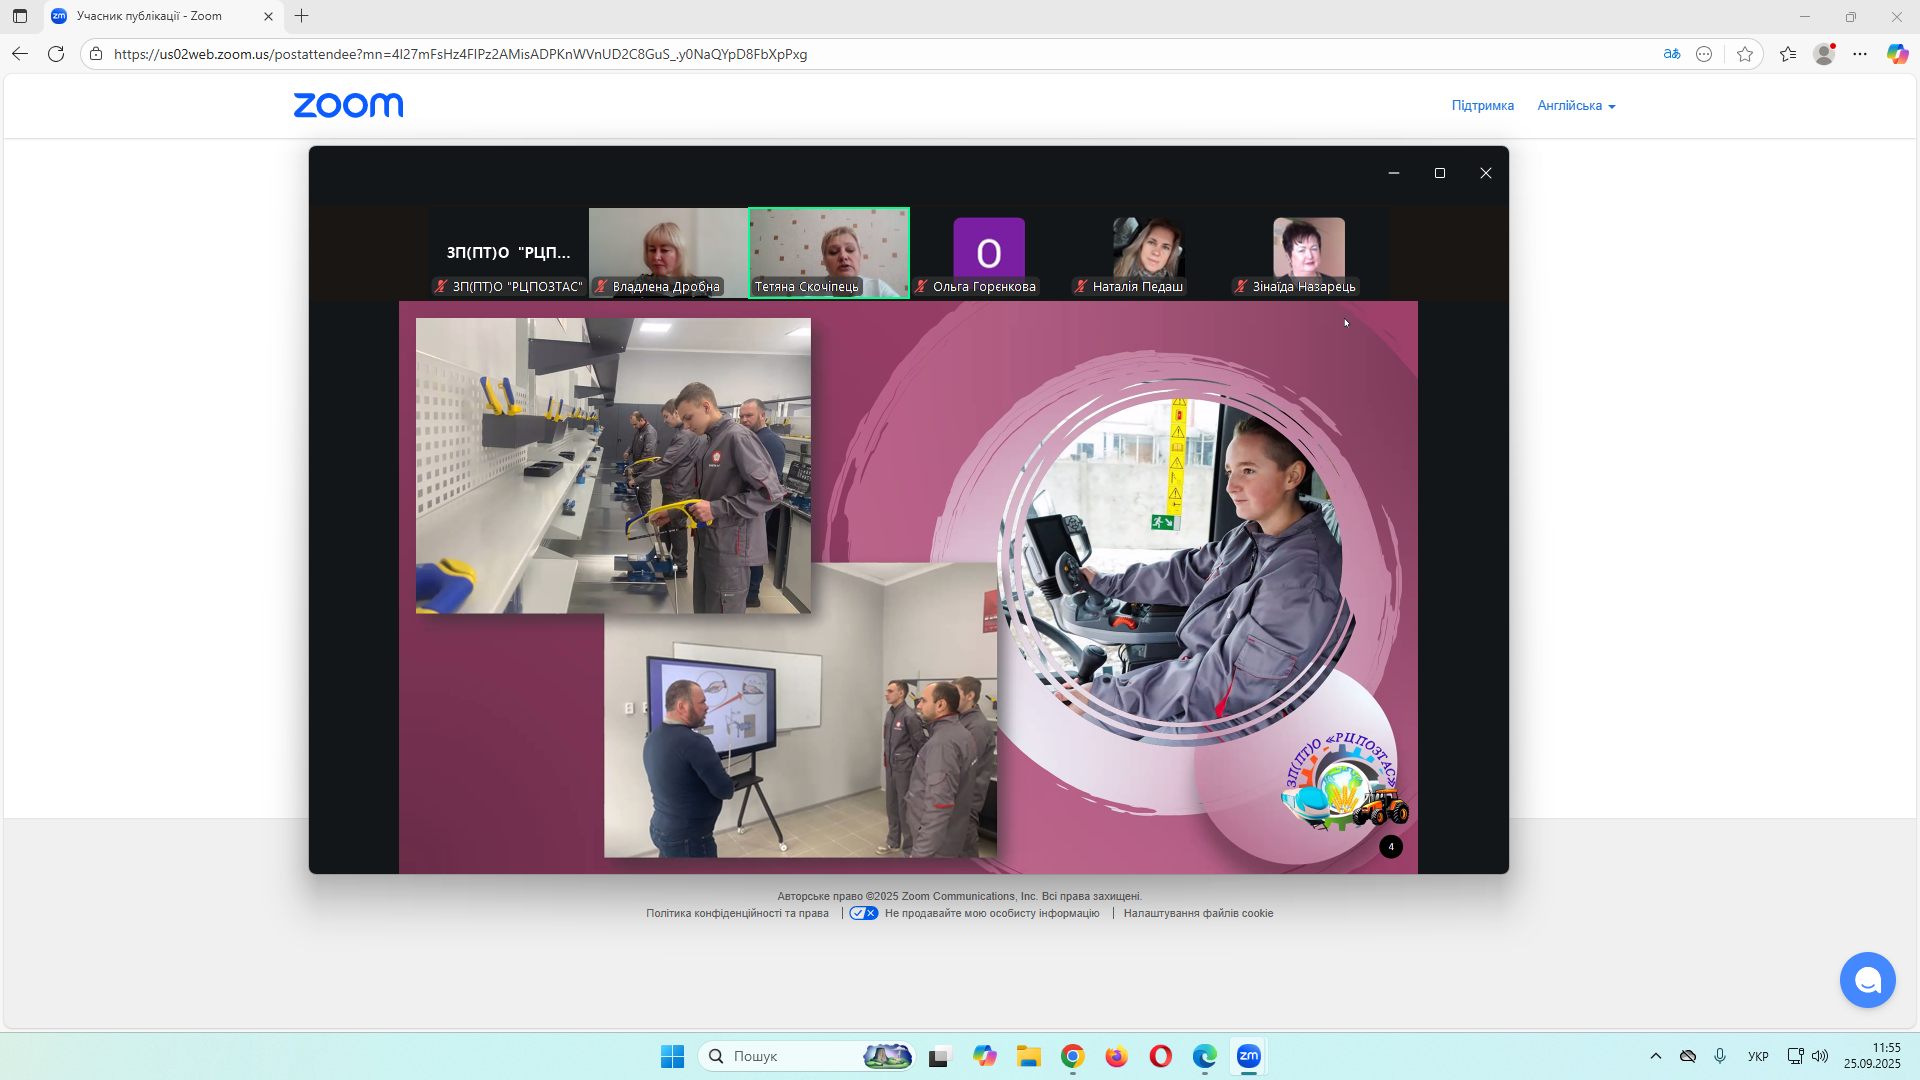Show hidden system tray icons chevron

1655,1056
